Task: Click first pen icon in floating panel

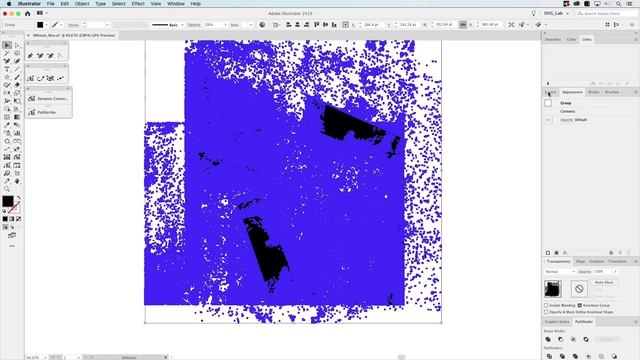Action: click(31, 56)
